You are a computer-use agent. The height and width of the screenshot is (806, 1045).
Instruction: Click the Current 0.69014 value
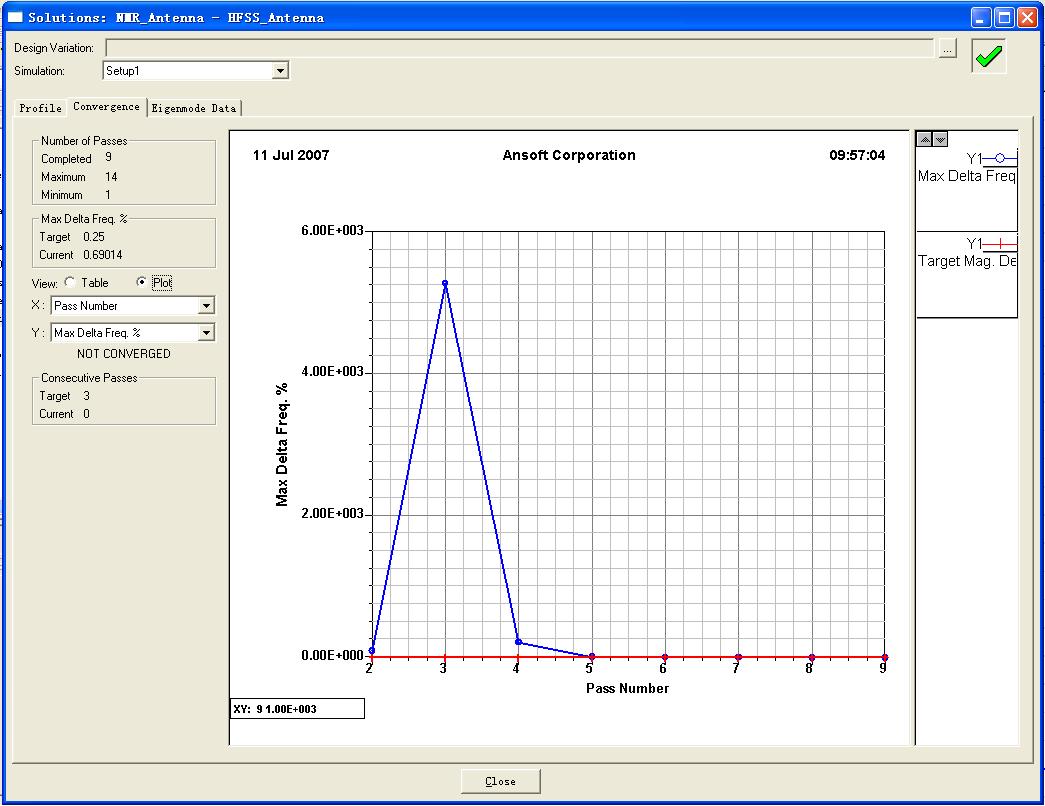click(x=103, y=255)
